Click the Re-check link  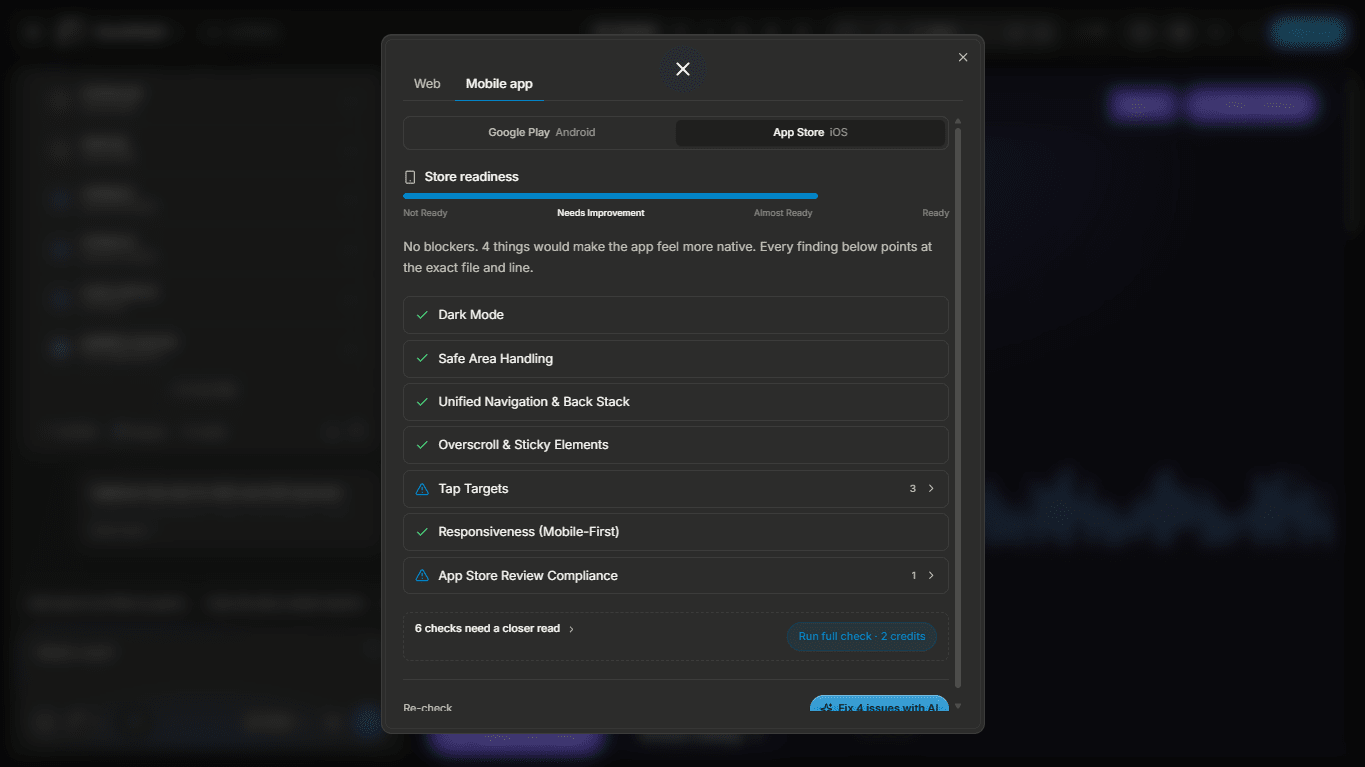pyautogui.click(x=428, y=708)
